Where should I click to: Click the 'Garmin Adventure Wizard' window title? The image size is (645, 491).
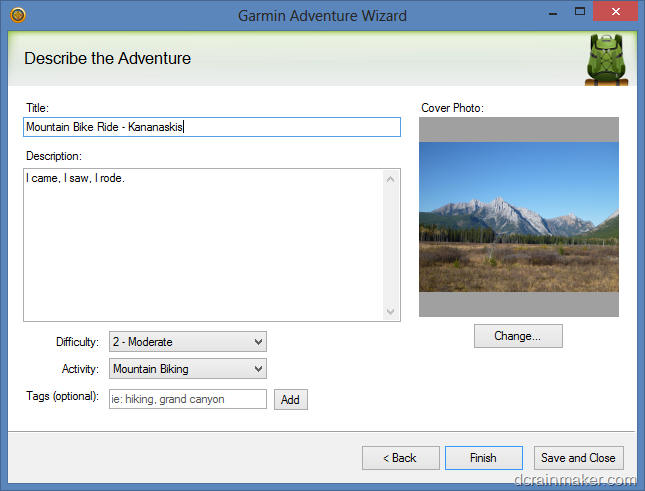(322, 16)
